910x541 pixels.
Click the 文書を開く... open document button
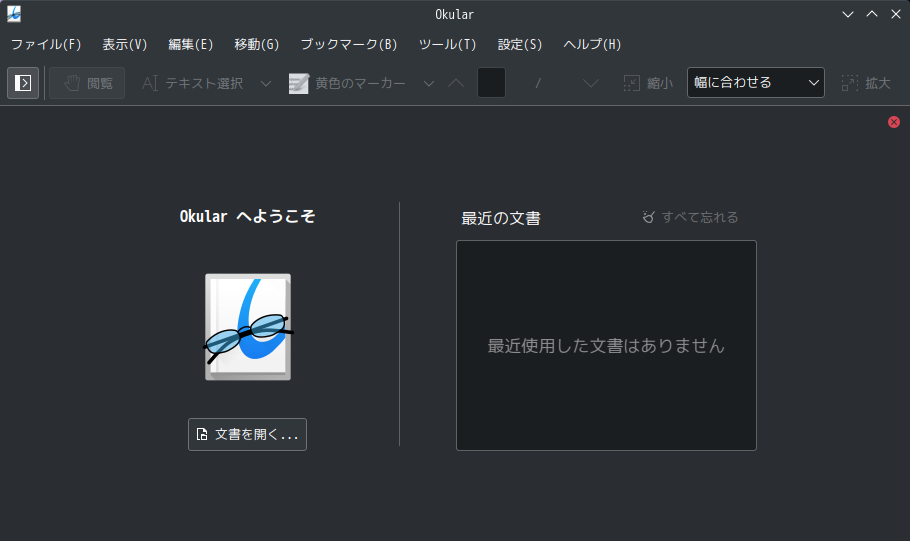[x=247, y=434]
